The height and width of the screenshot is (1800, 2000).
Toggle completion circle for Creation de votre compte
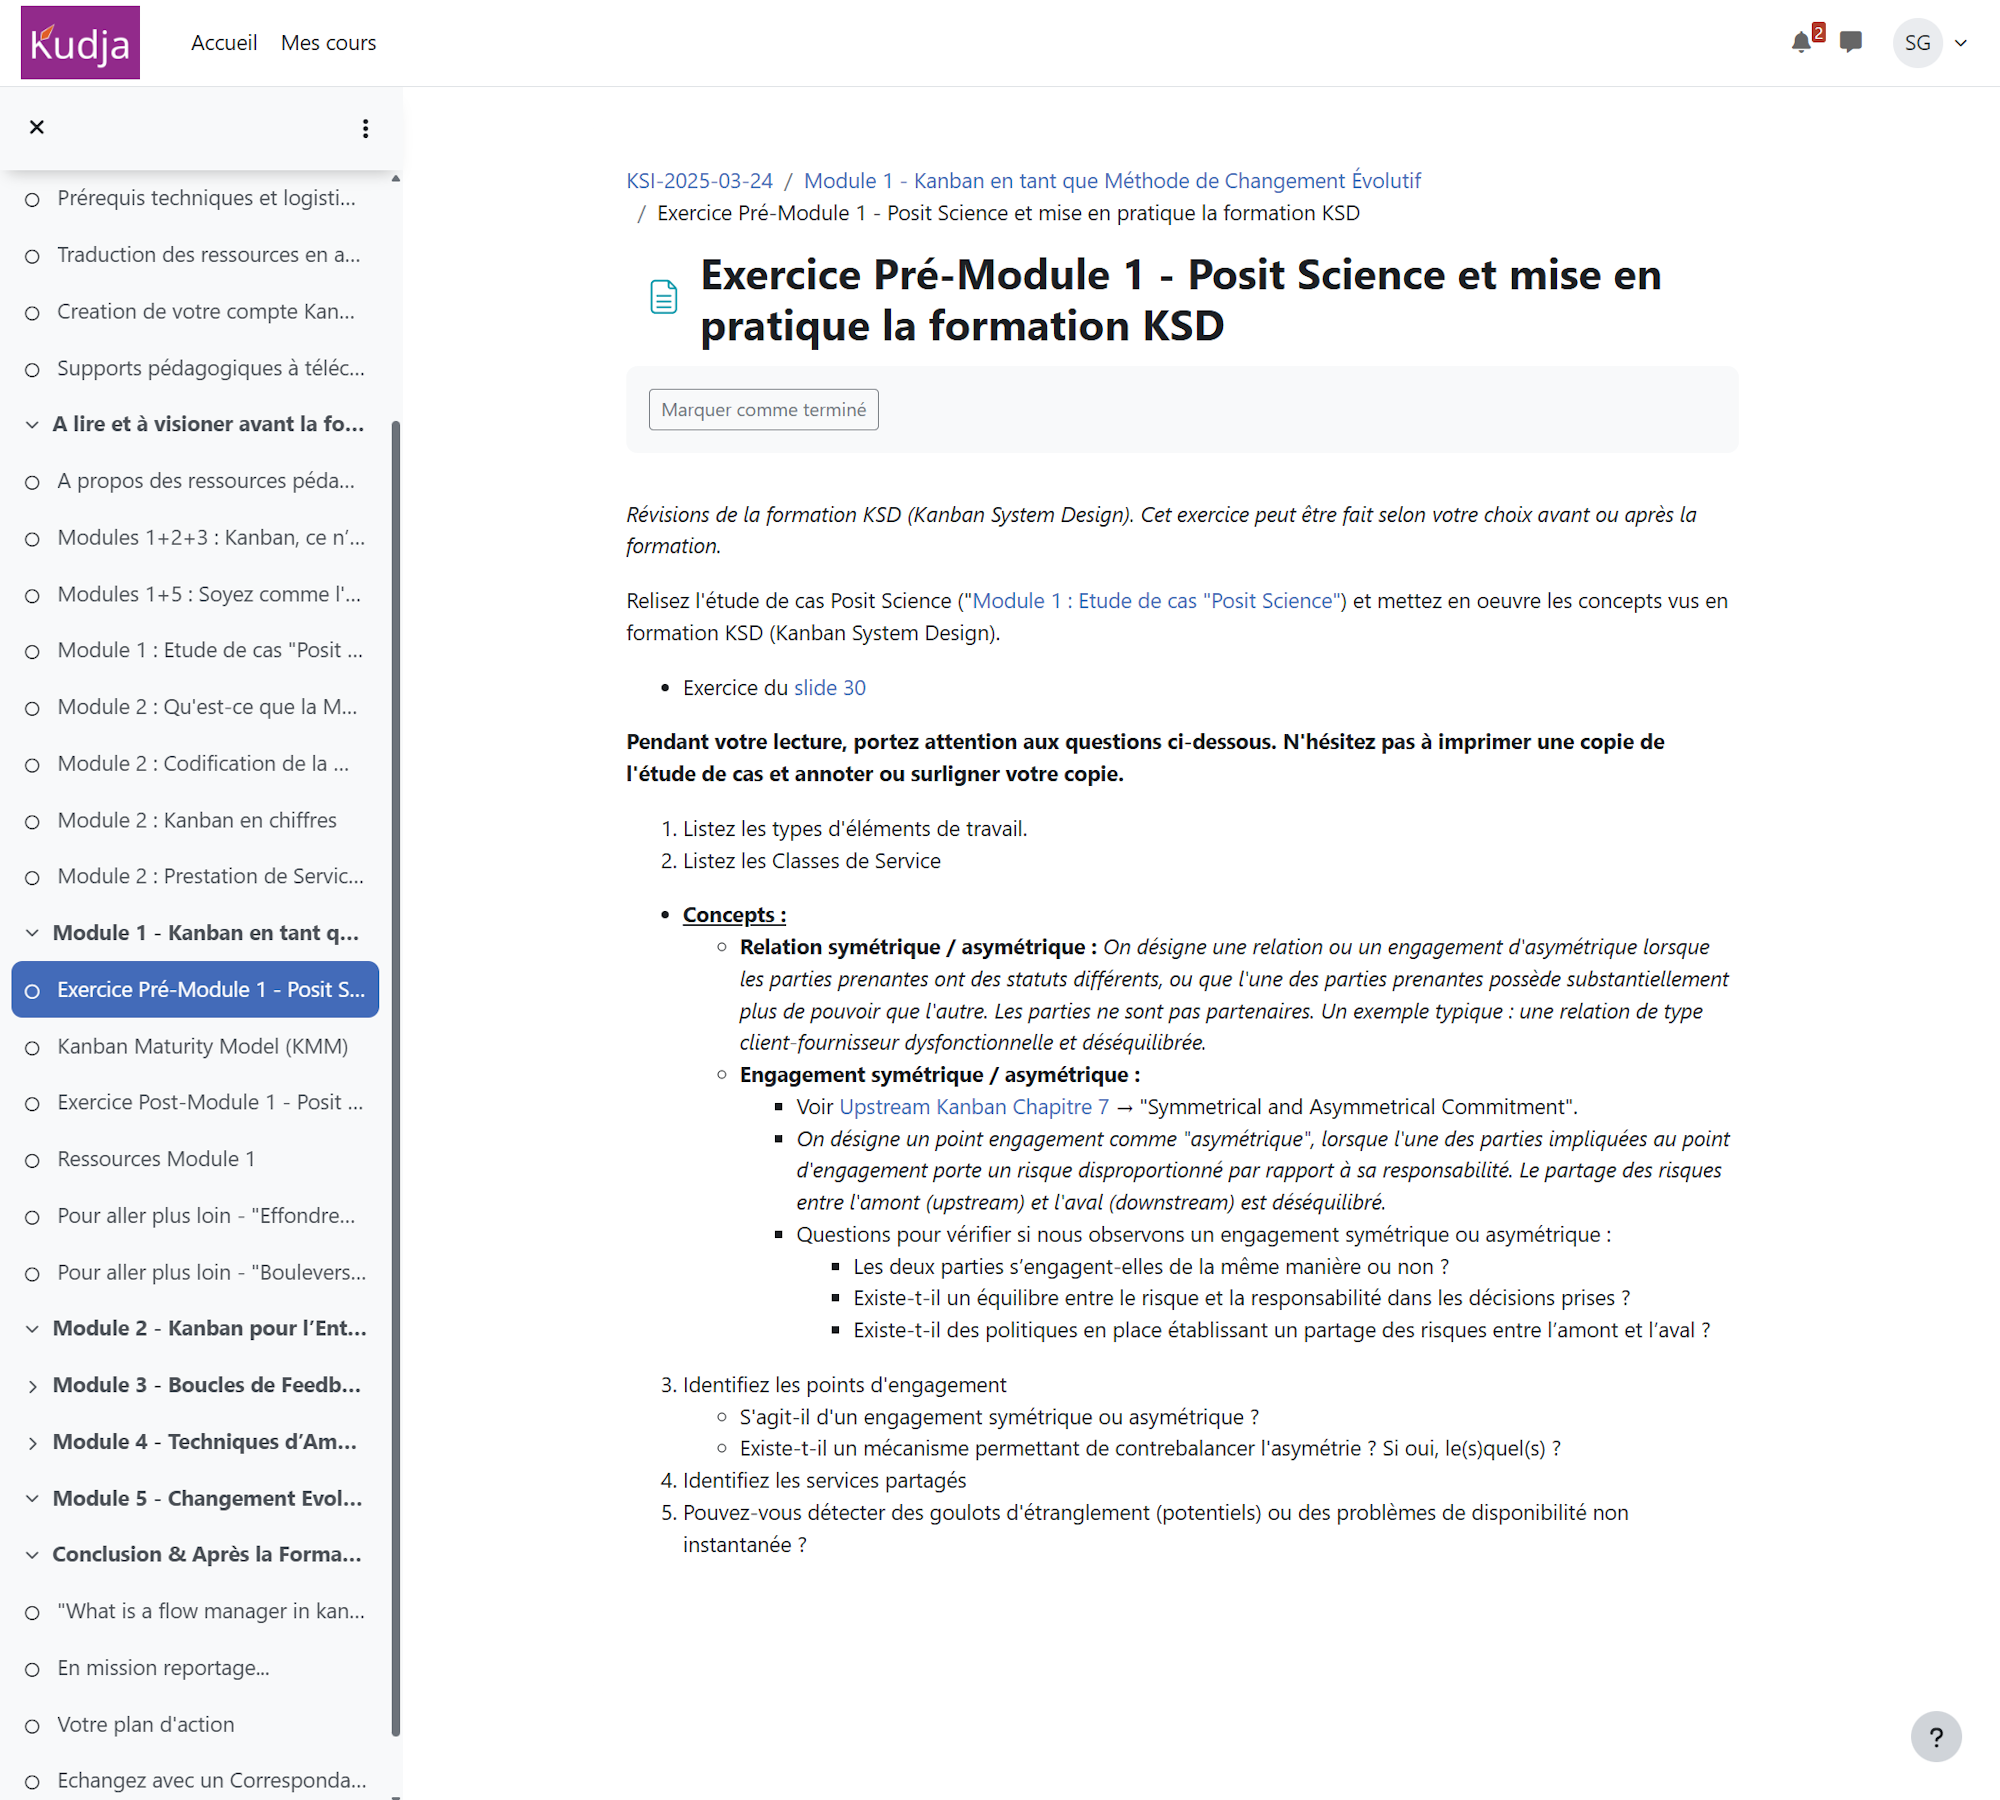tap(32, 313)
